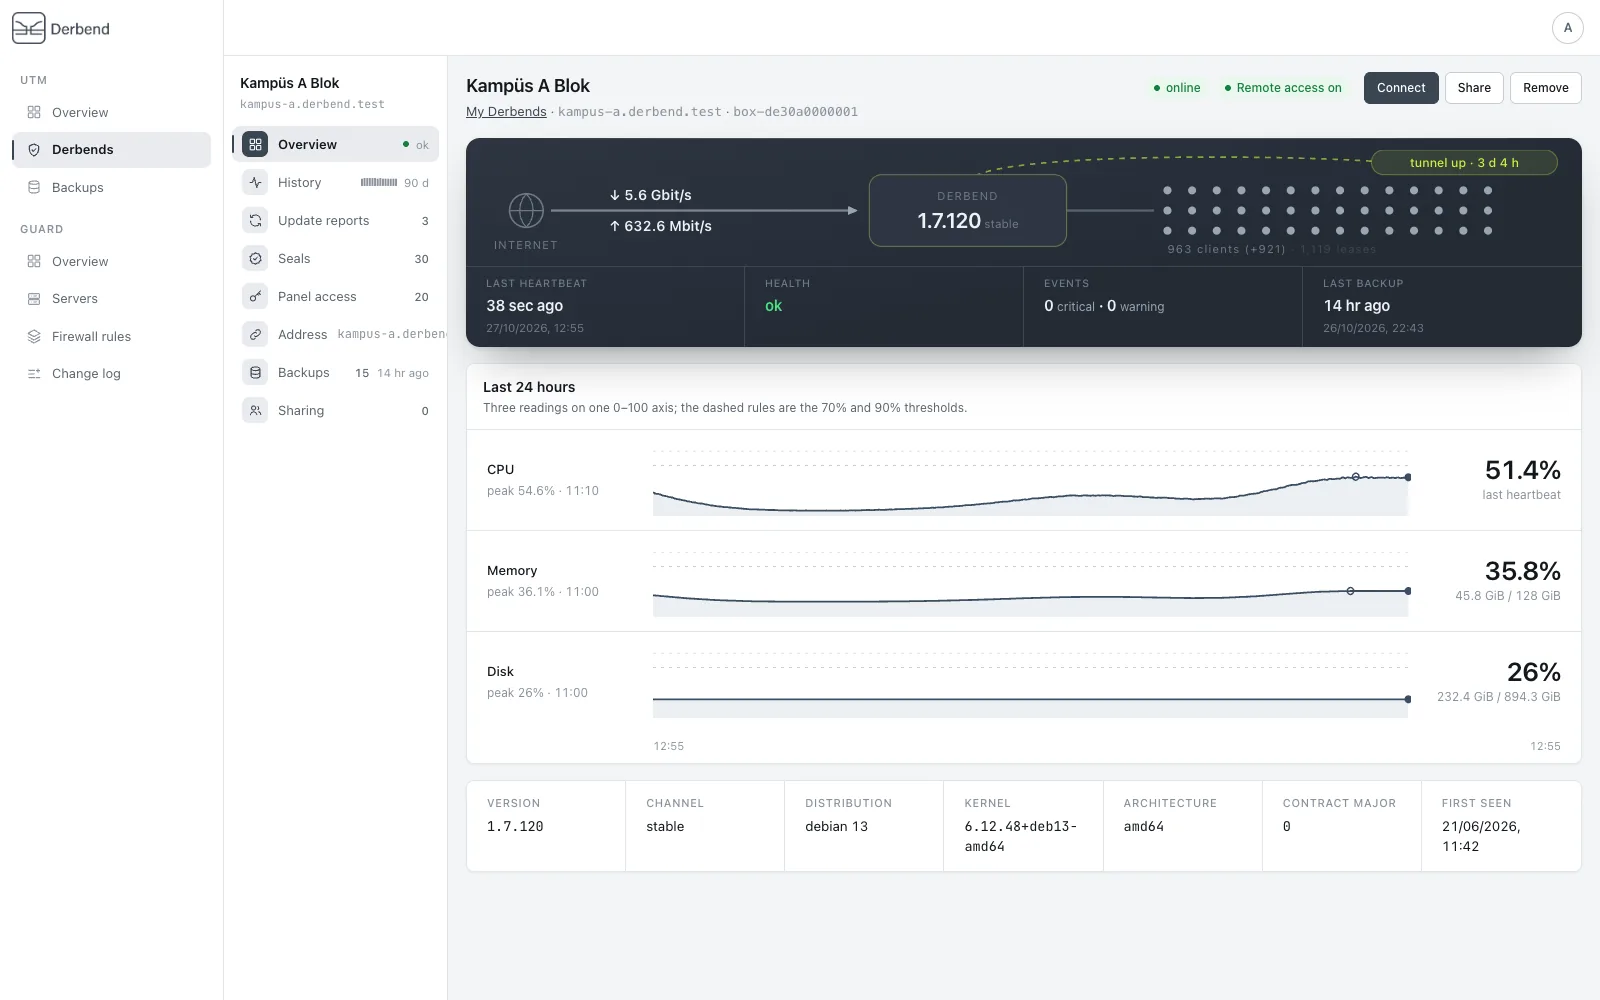
Task: Click the Kampüs A Blok panel heading
Action: [x=289, y=83]
